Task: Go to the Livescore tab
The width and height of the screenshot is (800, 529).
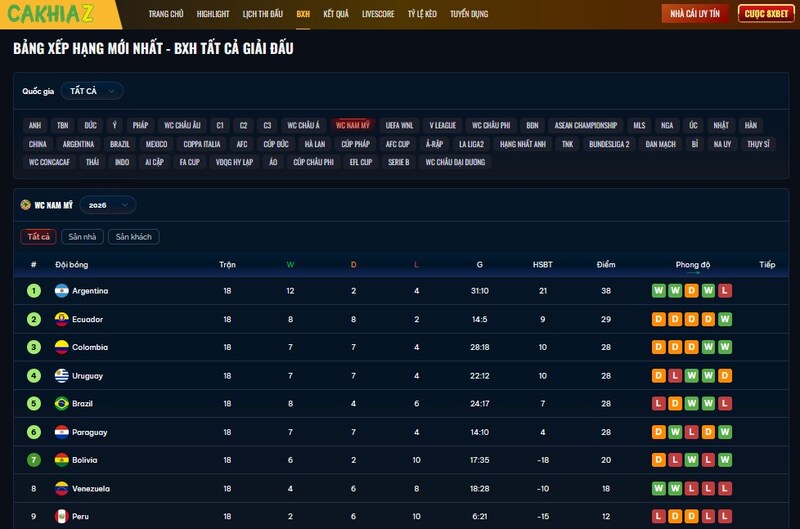Action: point(378,15)
